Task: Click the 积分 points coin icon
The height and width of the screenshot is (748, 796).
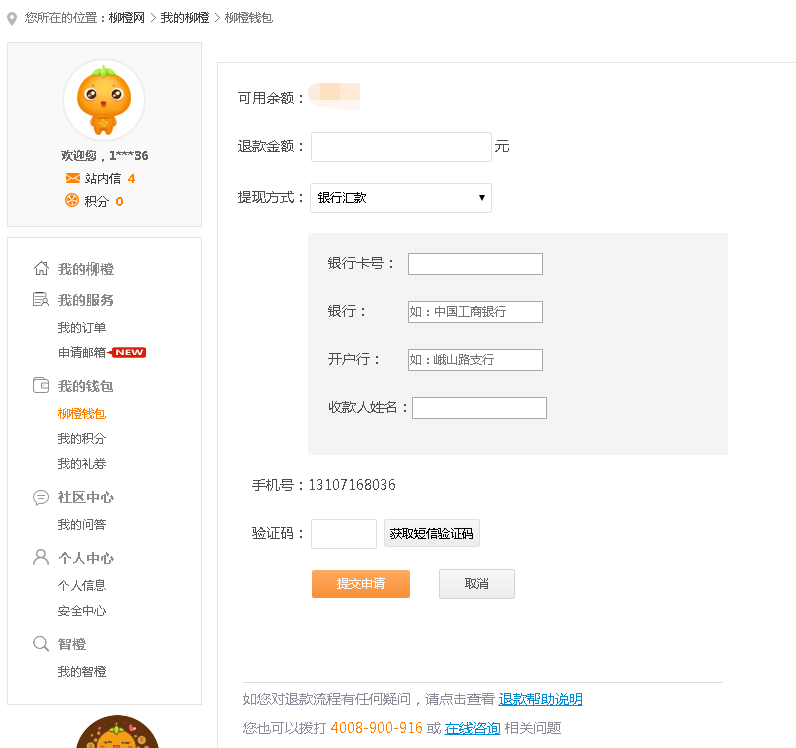Action: 72,201
